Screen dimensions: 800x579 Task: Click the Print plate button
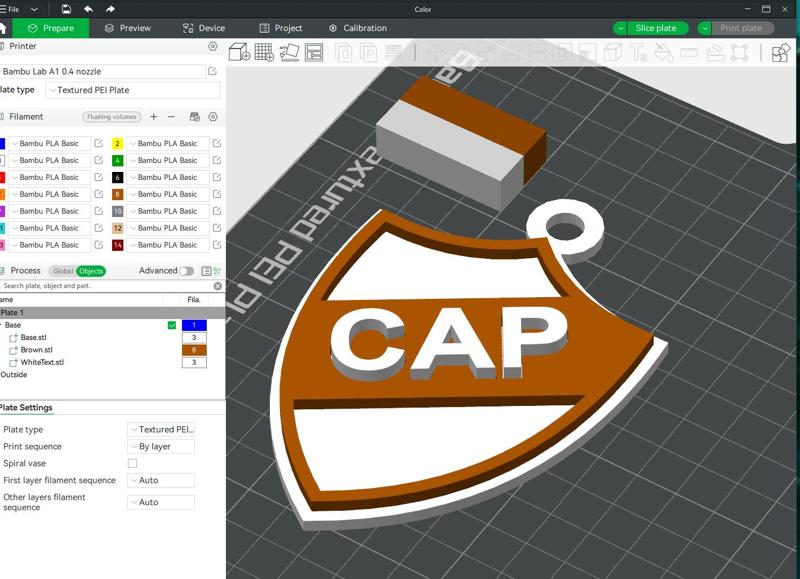(x=742, y=28)
